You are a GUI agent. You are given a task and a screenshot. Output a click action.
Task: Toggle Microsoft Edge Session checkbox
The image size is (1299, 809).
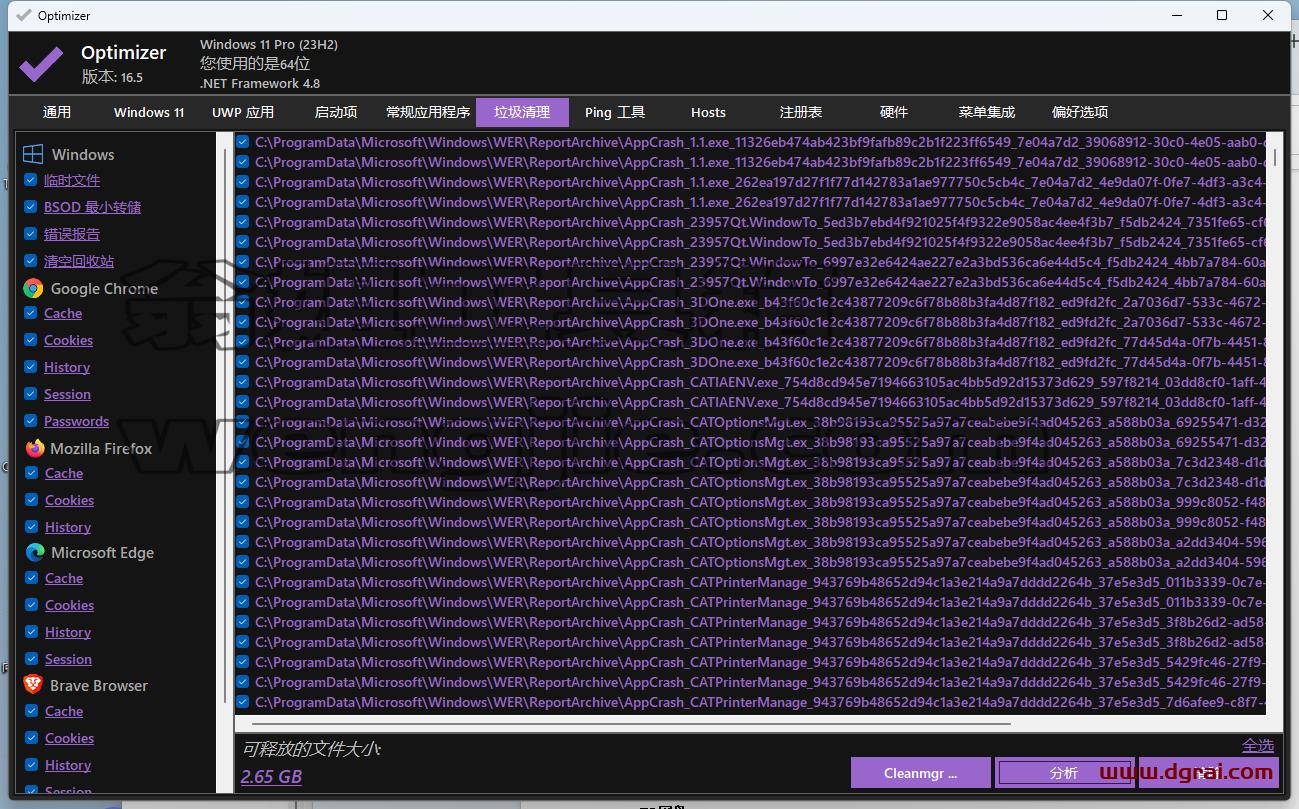click(31, 659)
